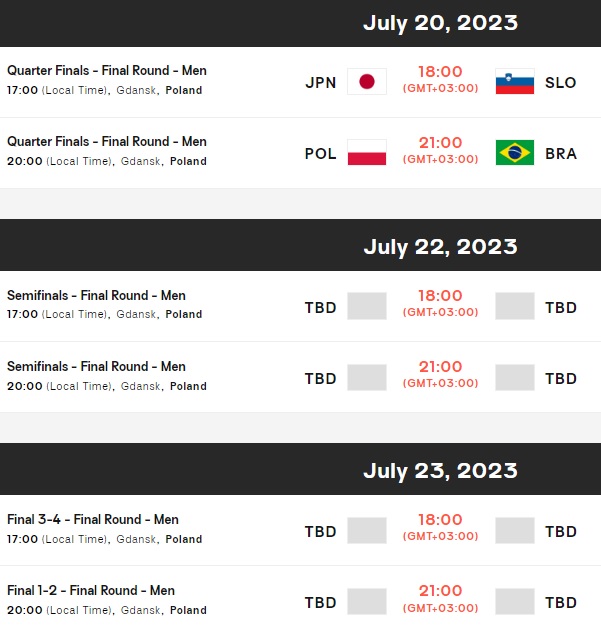
Task: Click right TBD flag placeholder in Final 1-2
Action: pos(515,602)
